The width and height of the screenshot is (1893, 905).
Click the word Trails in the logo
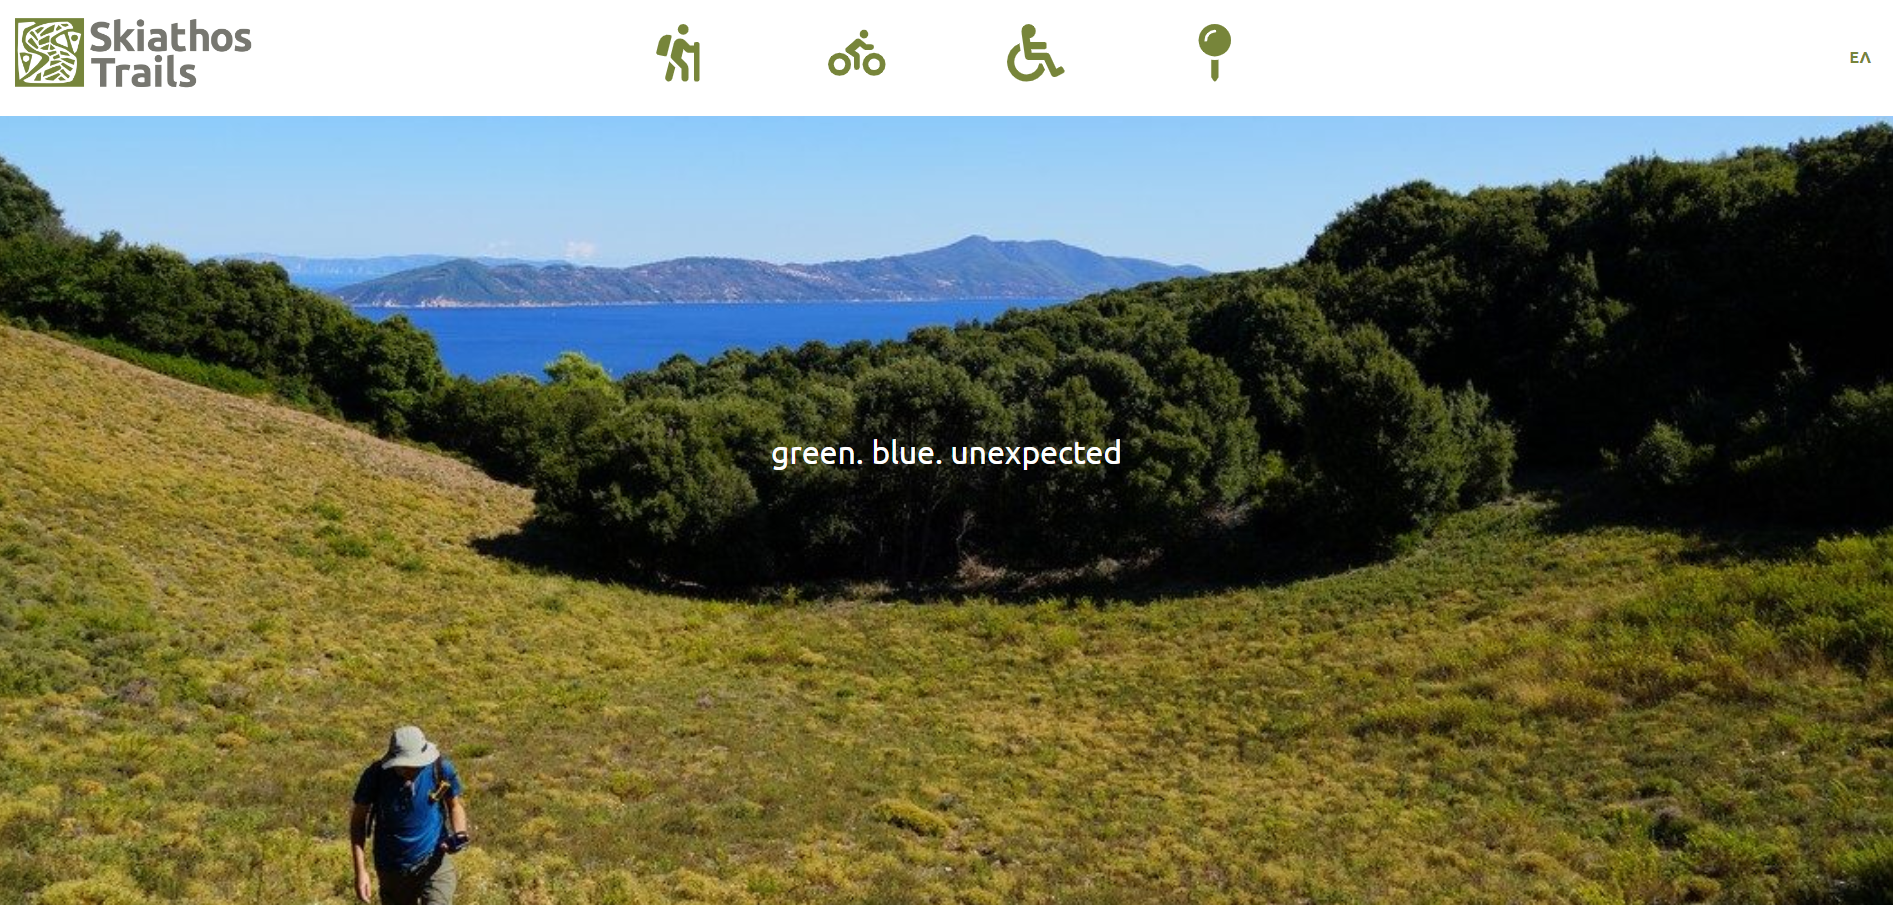(145, 72)
